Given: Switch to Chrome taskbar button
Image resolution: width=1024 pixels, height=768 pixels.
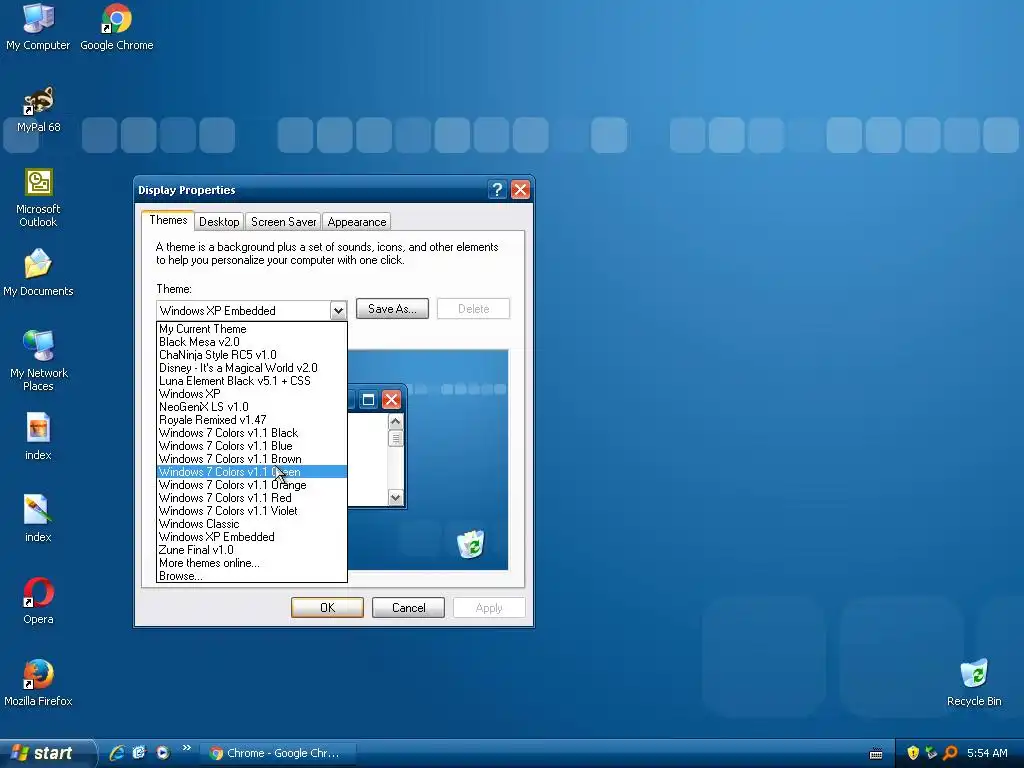Looking at the screenshot, I should 278,753.
